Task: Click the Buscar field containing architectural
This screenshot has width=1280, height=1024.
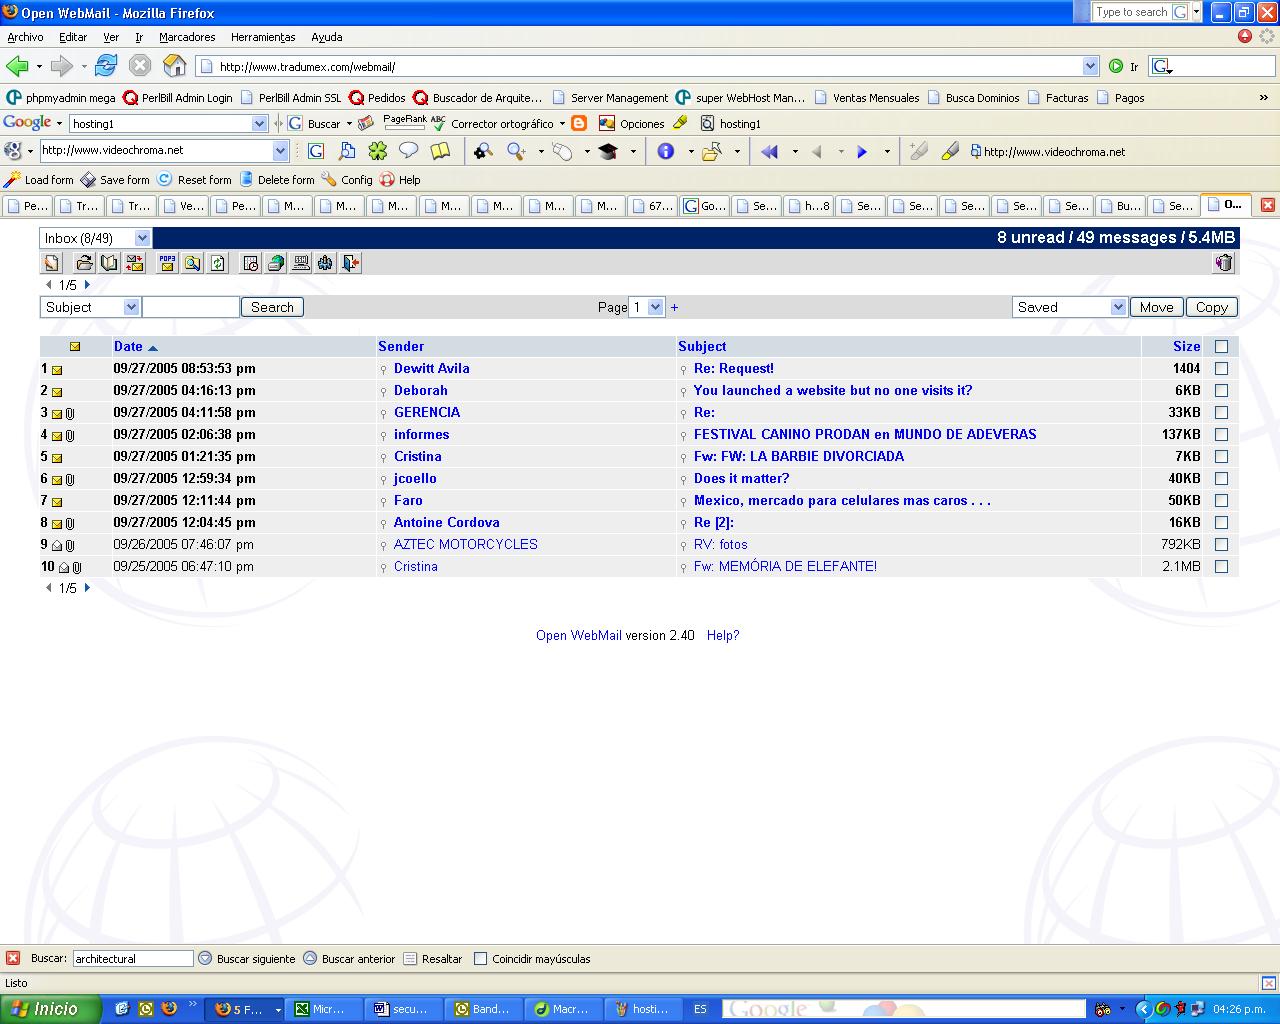Action: pyautogui.click(x=133, y=958)
